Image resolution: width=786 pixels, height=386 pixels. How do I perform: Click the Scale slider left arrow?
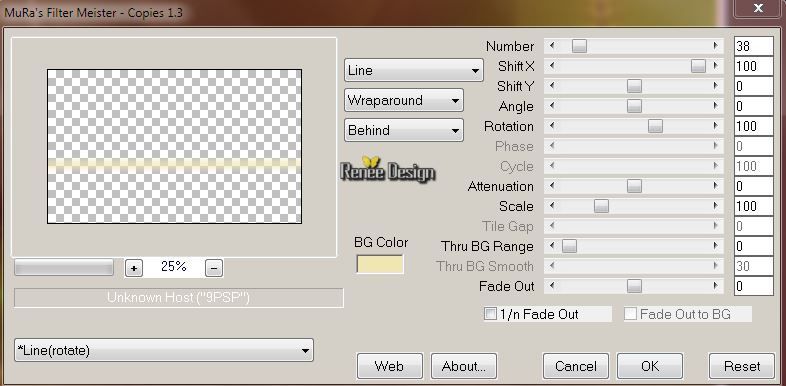[x=552, y=206]
